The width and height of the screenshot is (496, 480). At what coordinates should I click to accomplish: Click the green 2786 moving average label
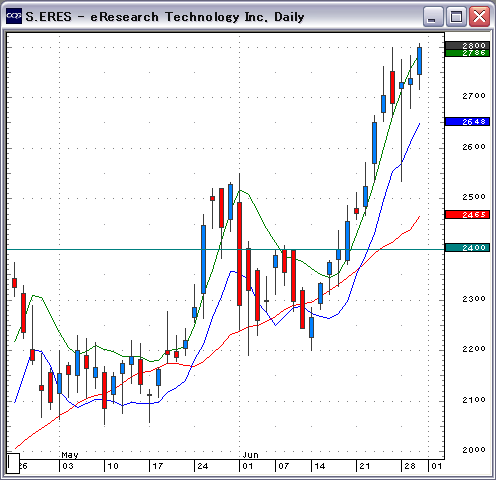[x=467, y=53]
